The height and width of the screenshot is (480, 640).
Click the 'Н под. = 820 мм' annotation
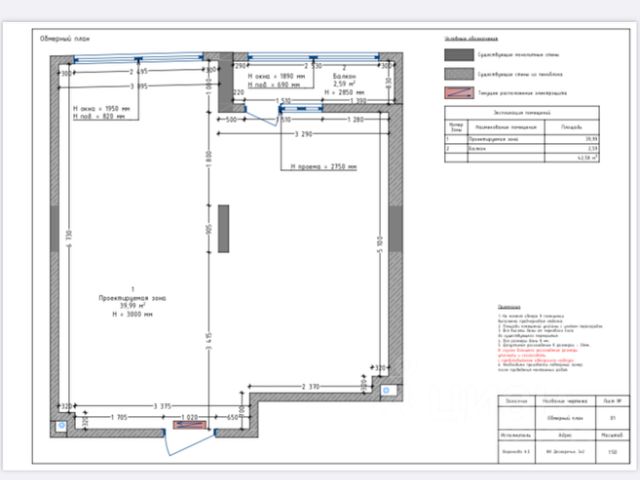99,117
